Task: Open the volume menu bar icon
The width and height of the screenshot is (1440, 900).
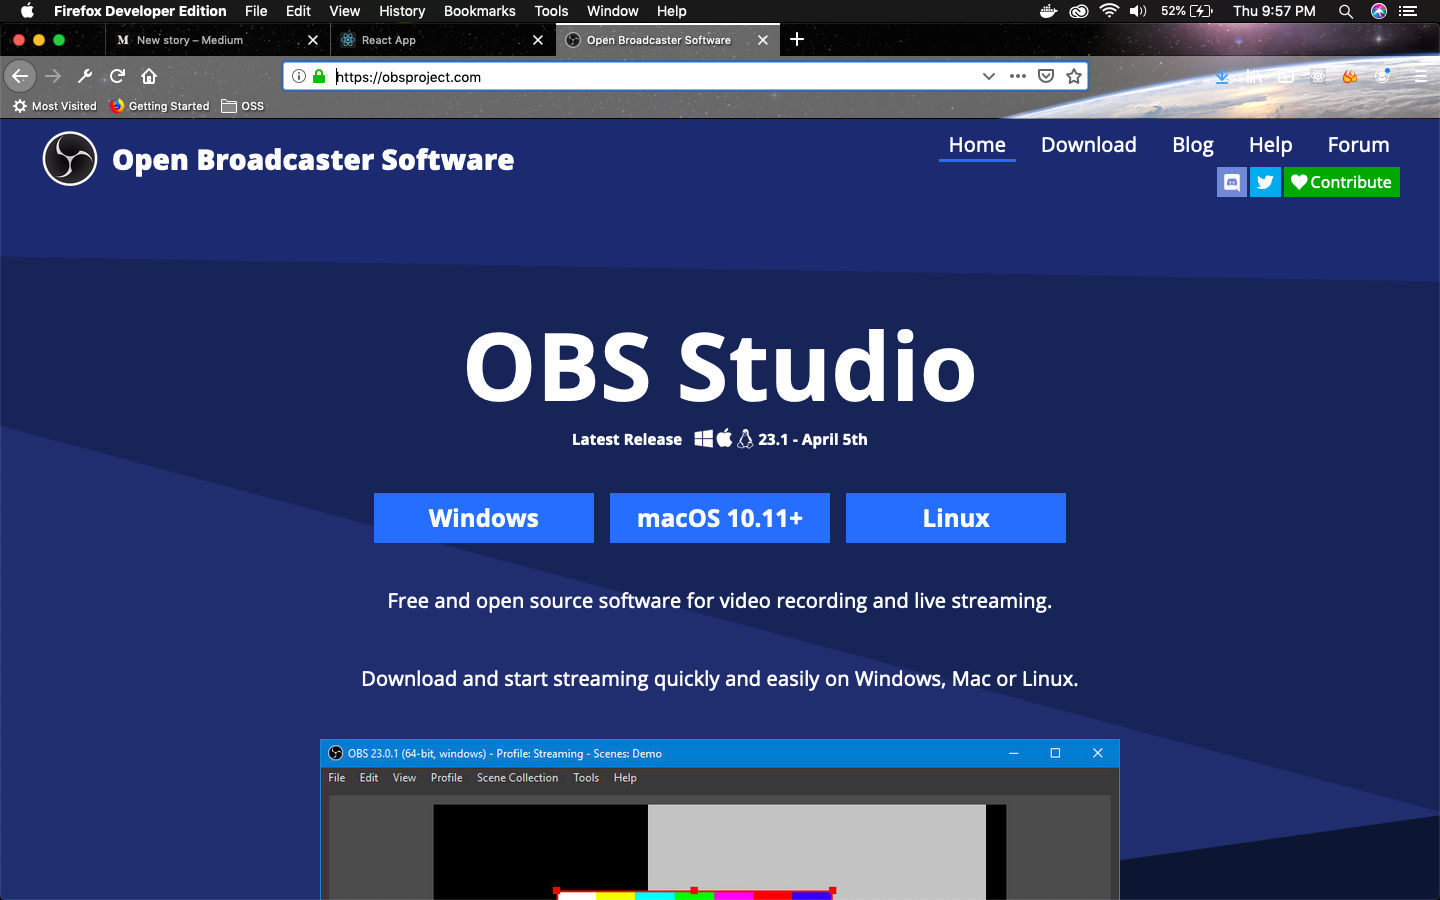Action: tap(1138, 11)
